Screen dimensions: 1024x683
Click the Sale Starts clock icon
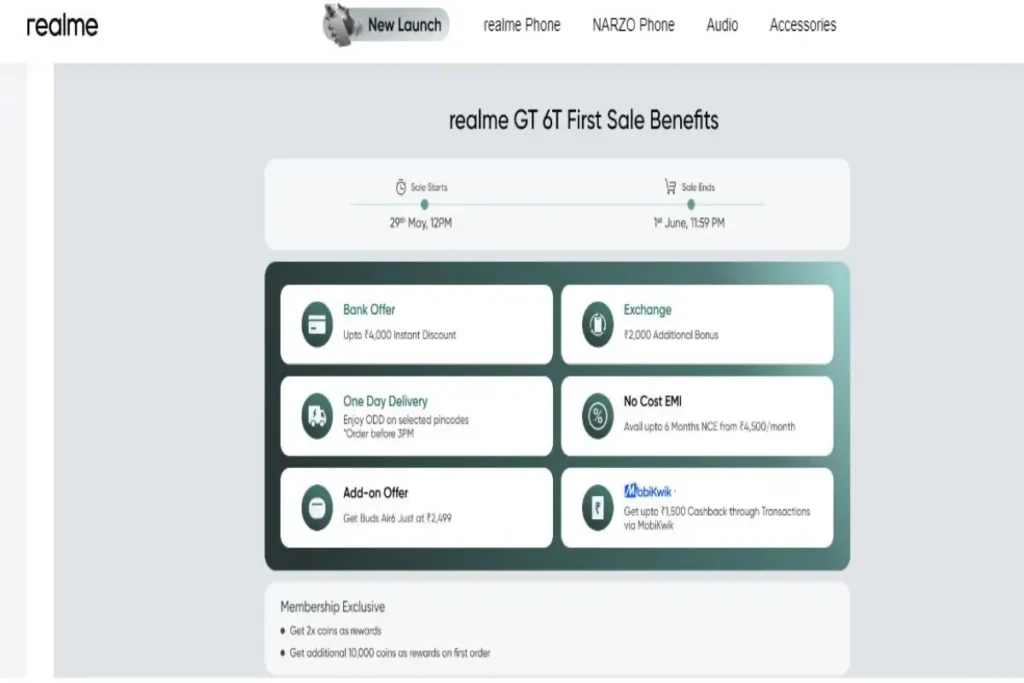(401, 187)
